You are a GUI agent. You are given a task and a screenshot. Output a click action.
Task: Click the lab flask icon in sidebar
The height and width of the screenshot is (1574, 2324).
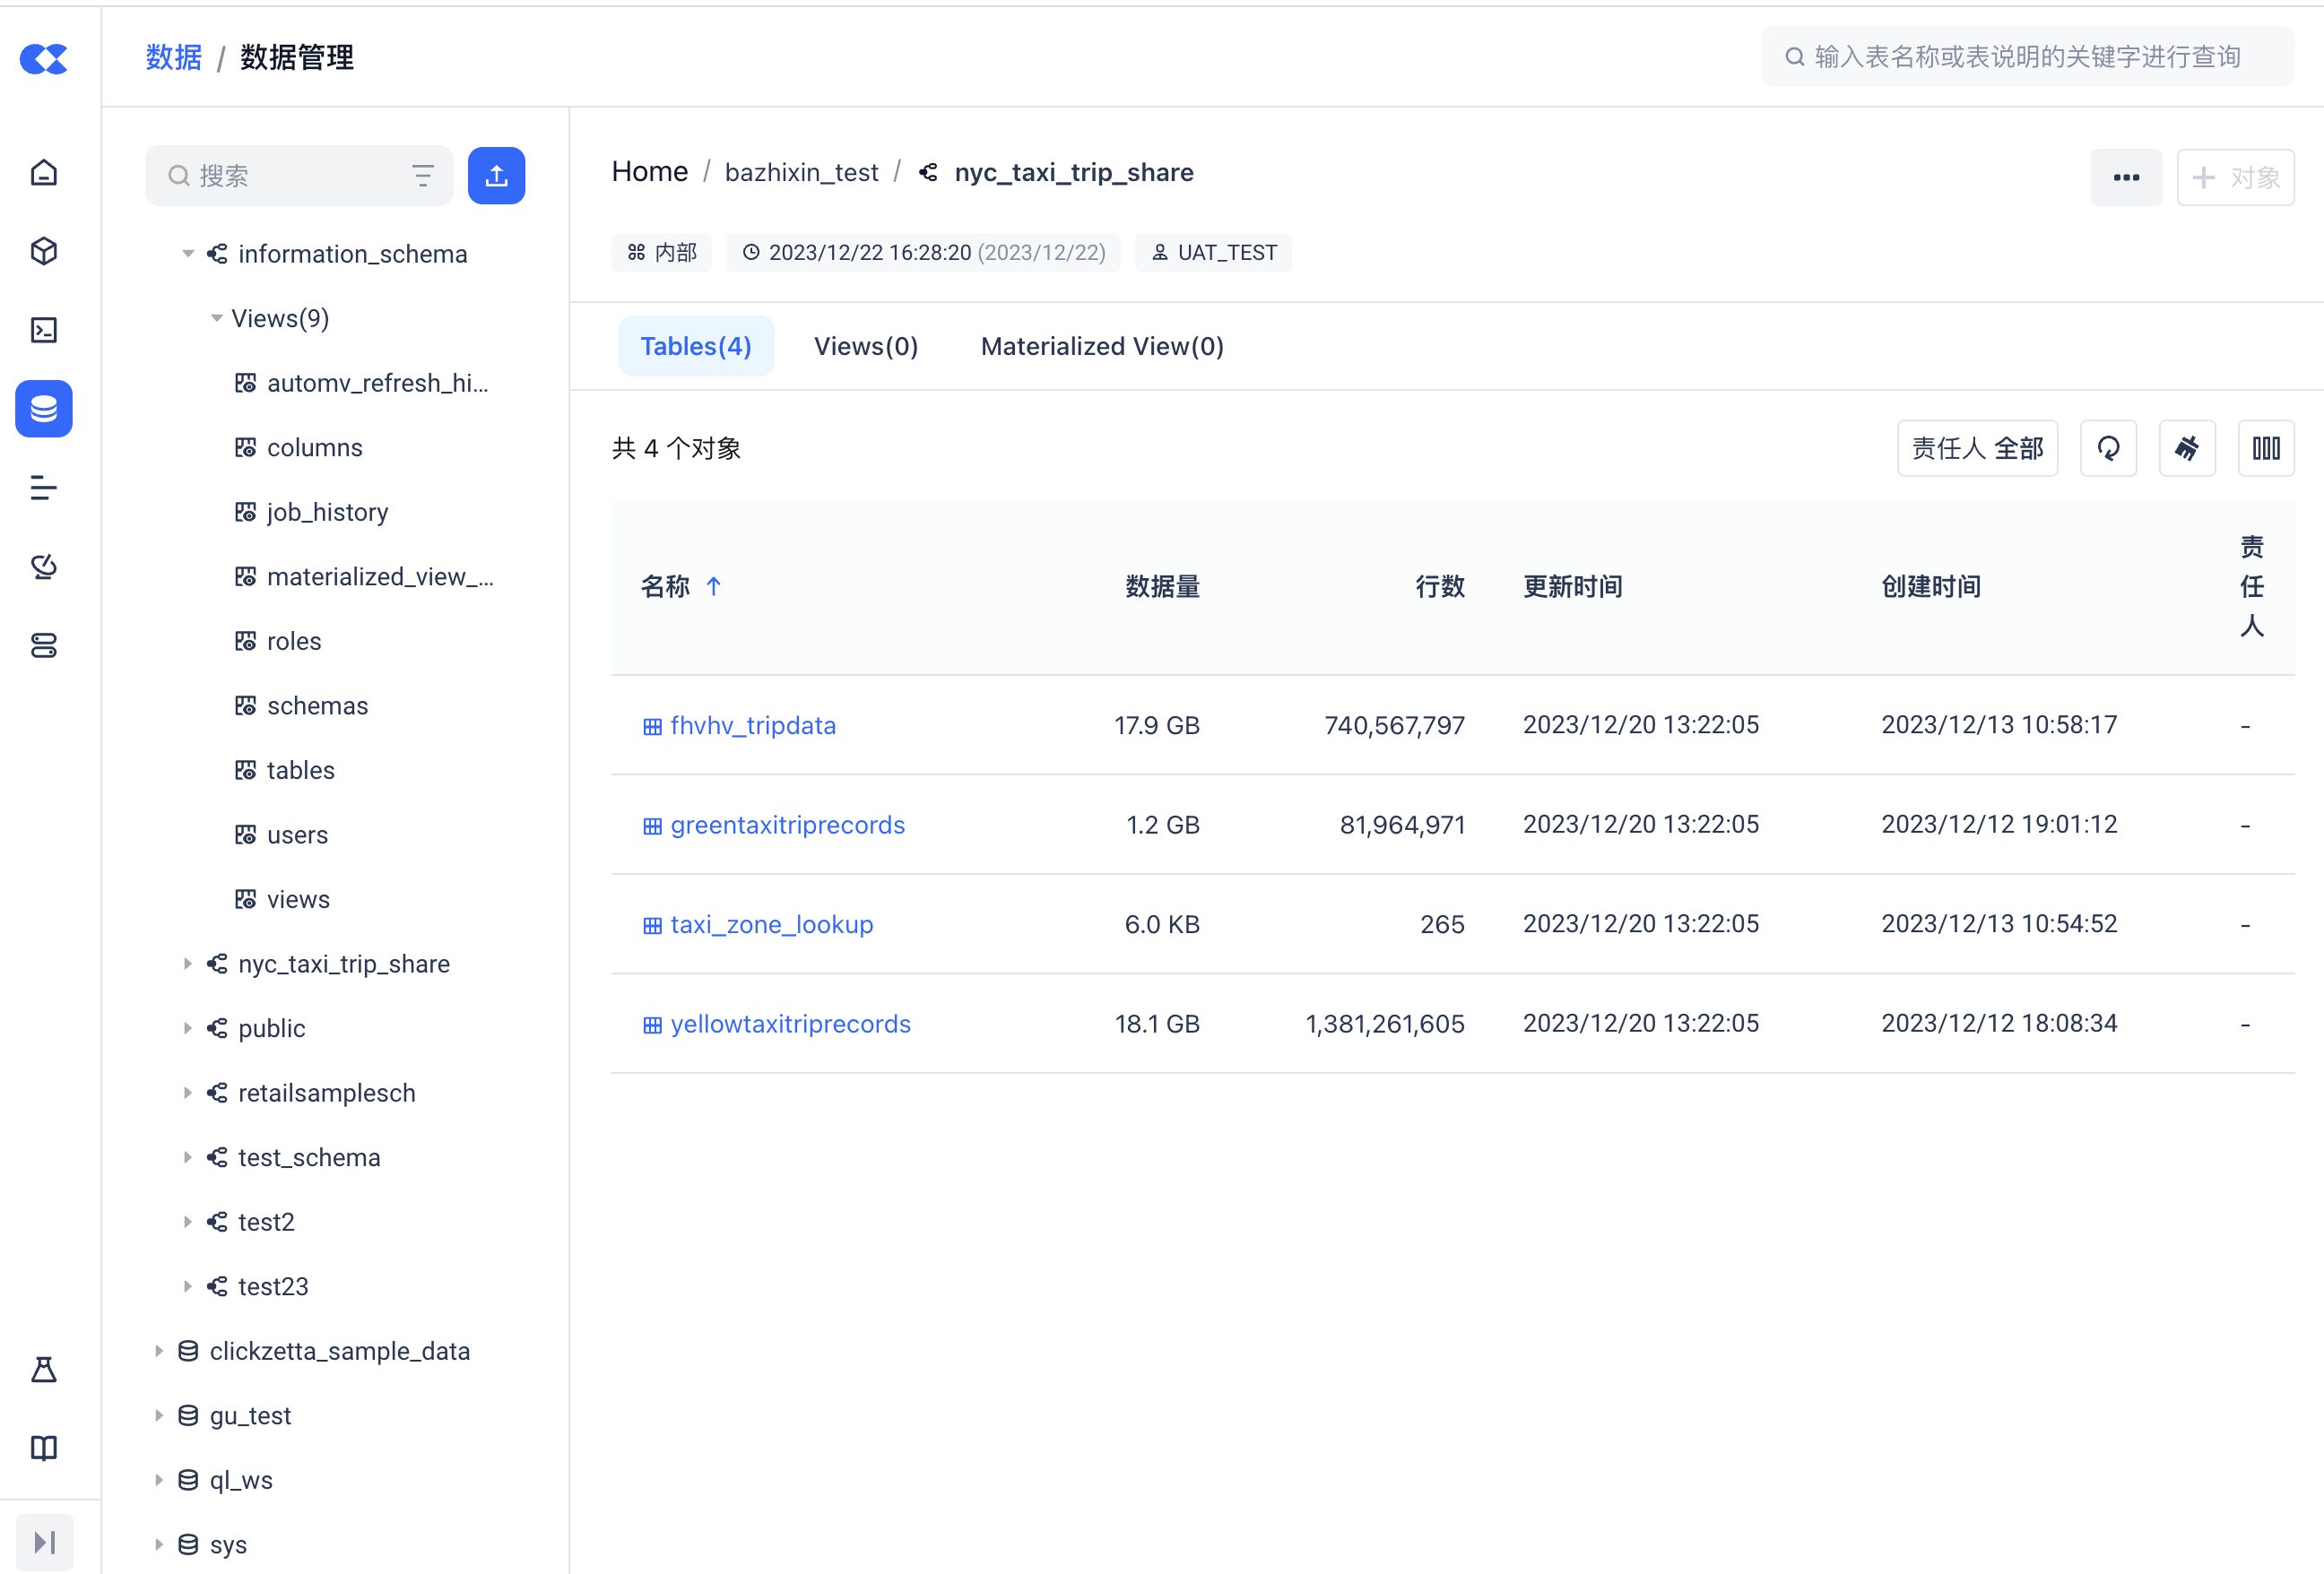click(x=44, y=1369)
